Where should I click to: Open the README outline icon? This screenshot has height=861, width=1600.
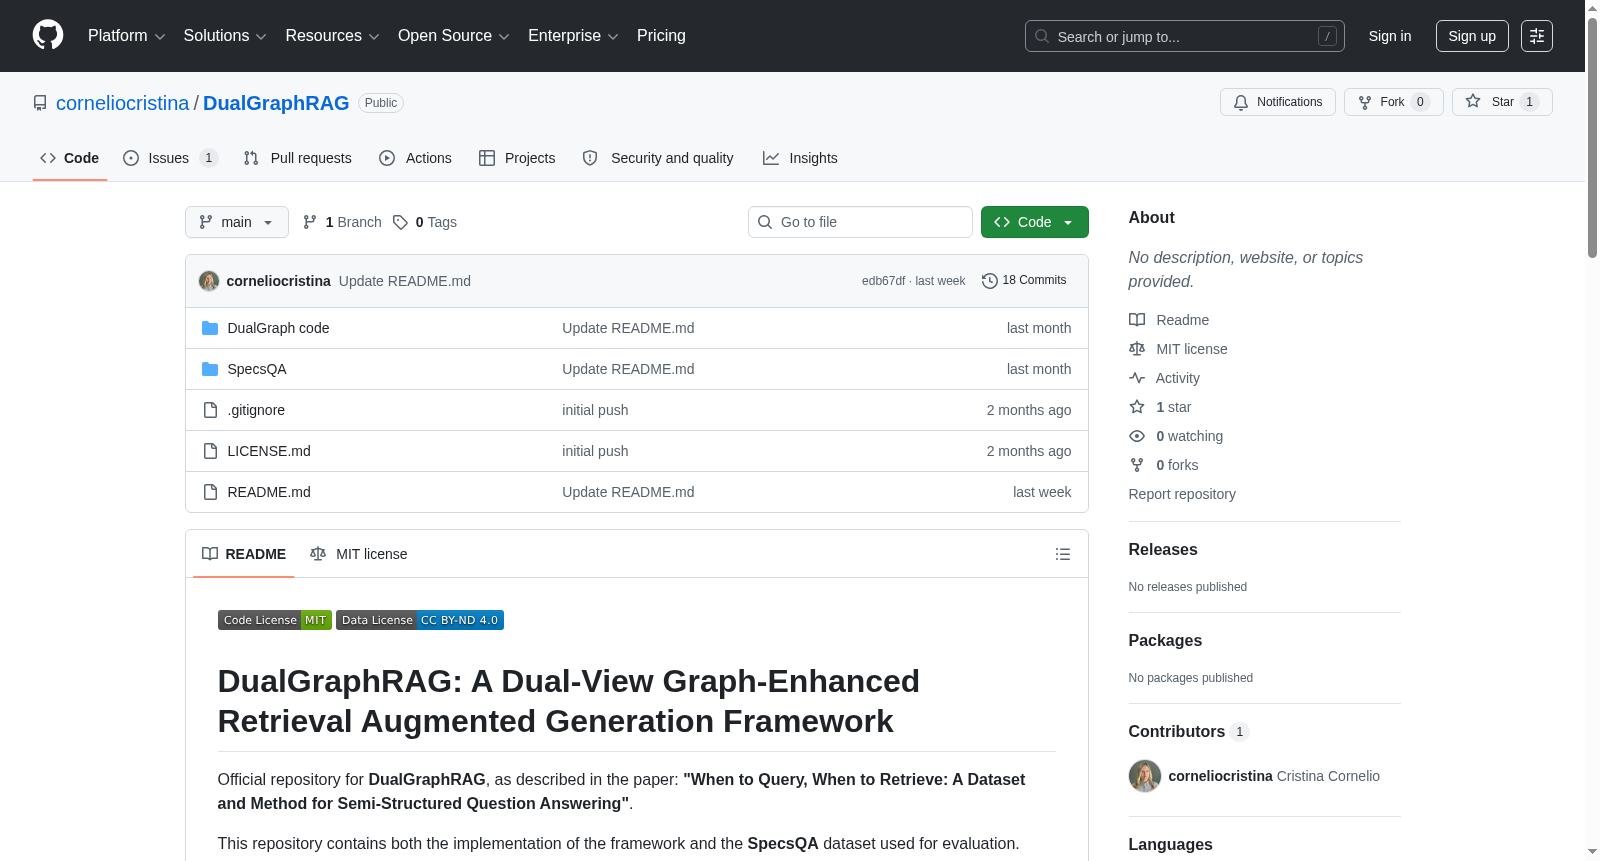pos(1063,554)
